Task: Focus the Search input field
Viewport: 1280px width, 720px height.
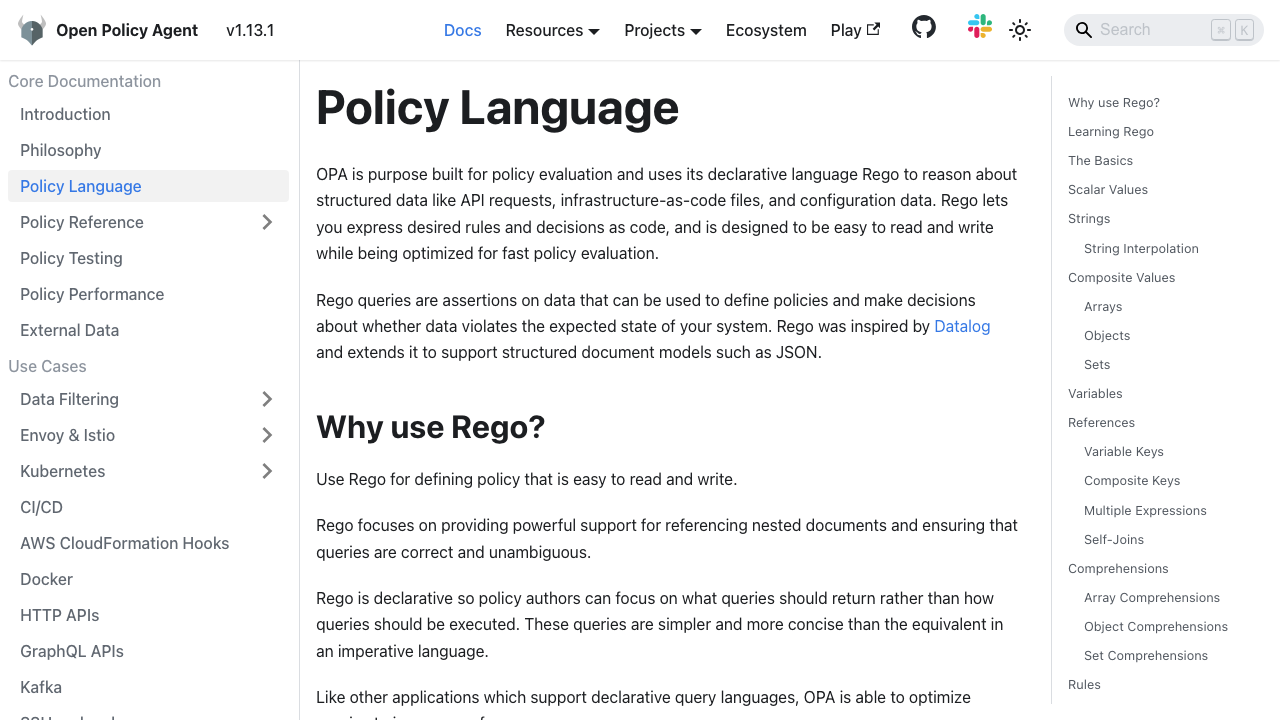Action: [1164, 30]
